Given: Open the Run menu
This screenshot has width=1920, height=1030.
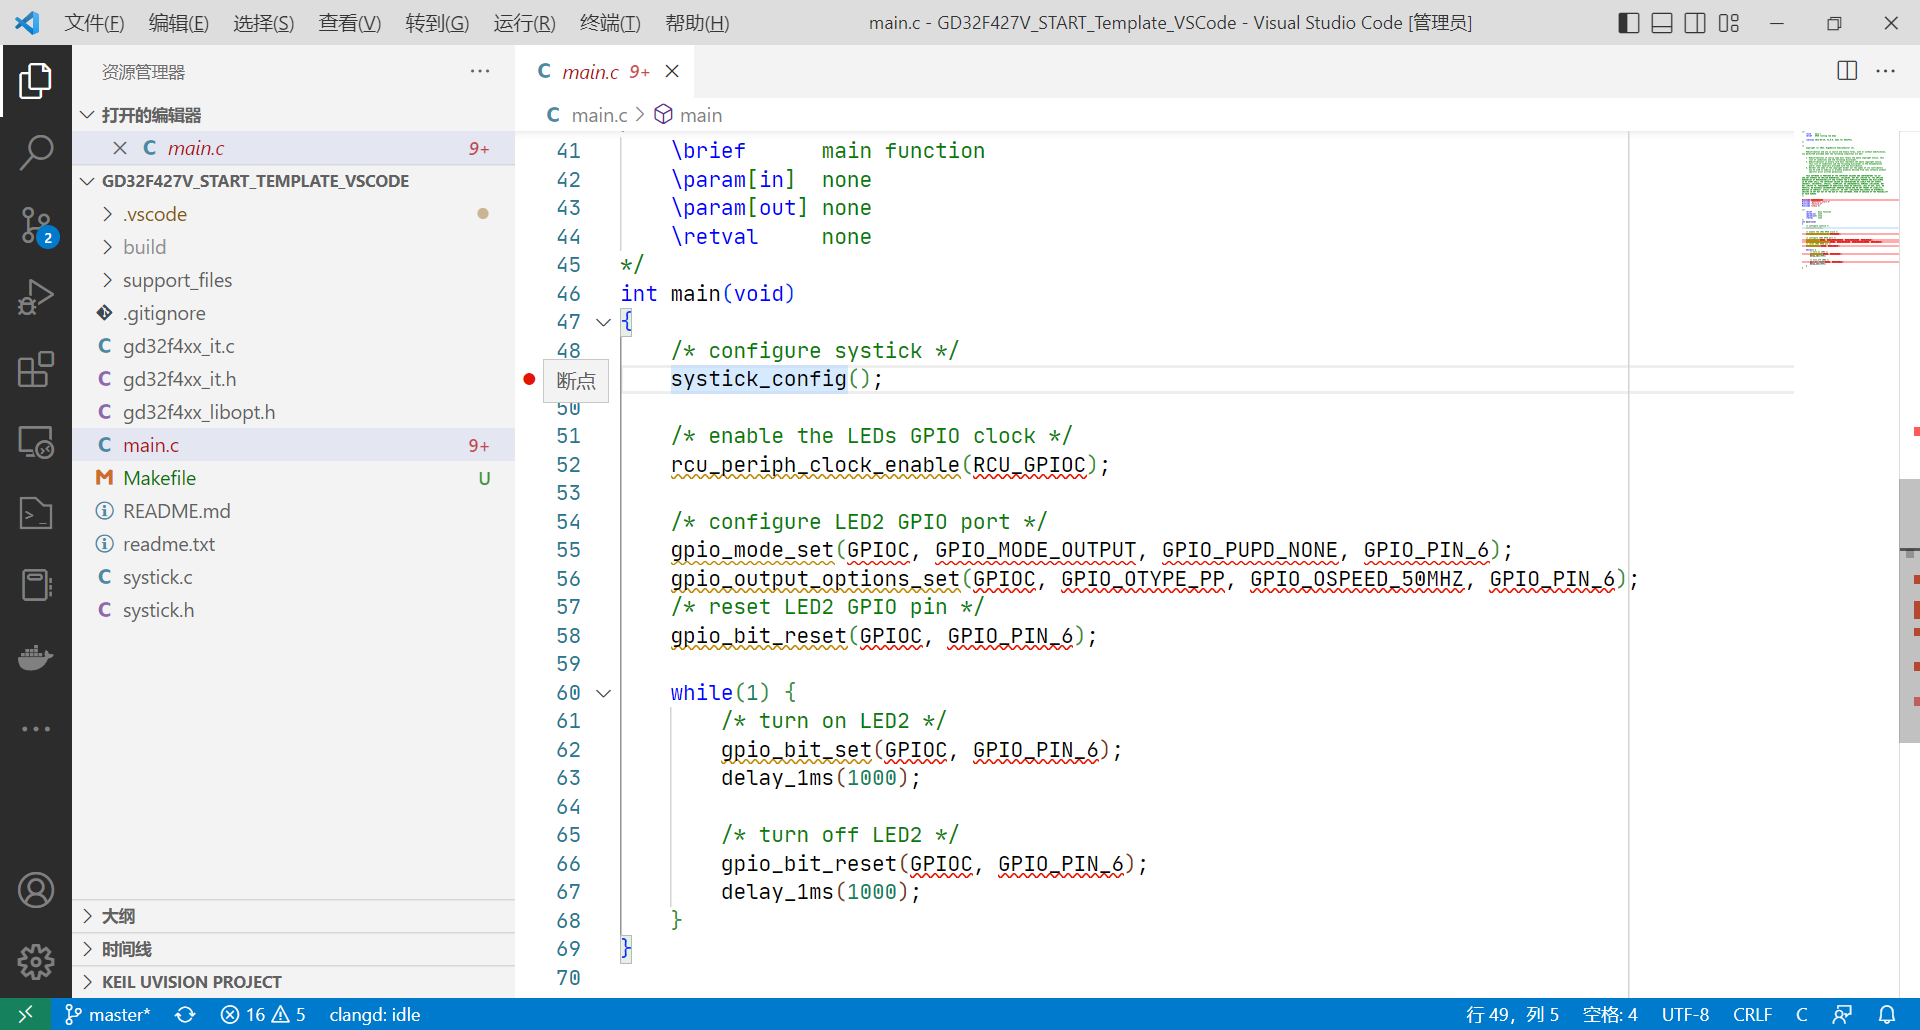Looking at the screenshot, I should 524,23.
